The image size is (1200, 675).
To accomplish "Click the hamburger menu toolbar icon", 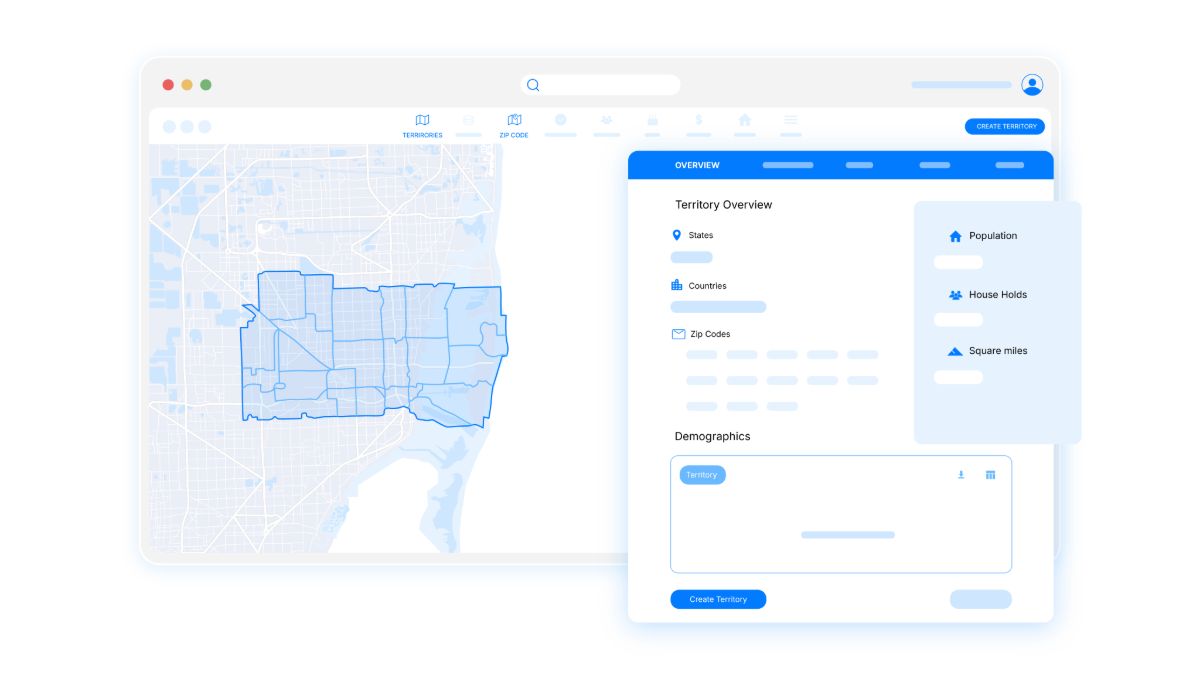I will tap(790, 120).
